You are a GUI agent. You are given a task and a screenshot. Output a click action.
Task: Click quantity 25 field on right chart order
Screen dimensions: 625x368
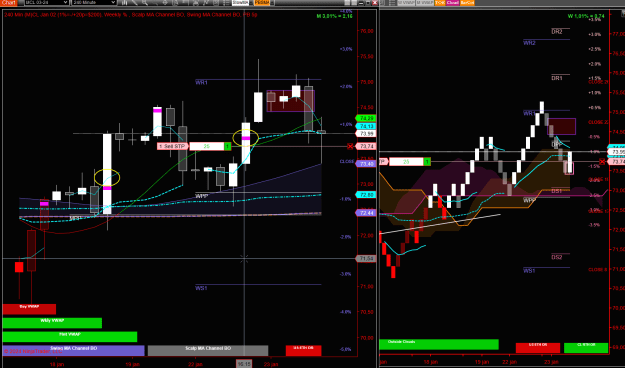pyautogui.click(x=406, y=161)
